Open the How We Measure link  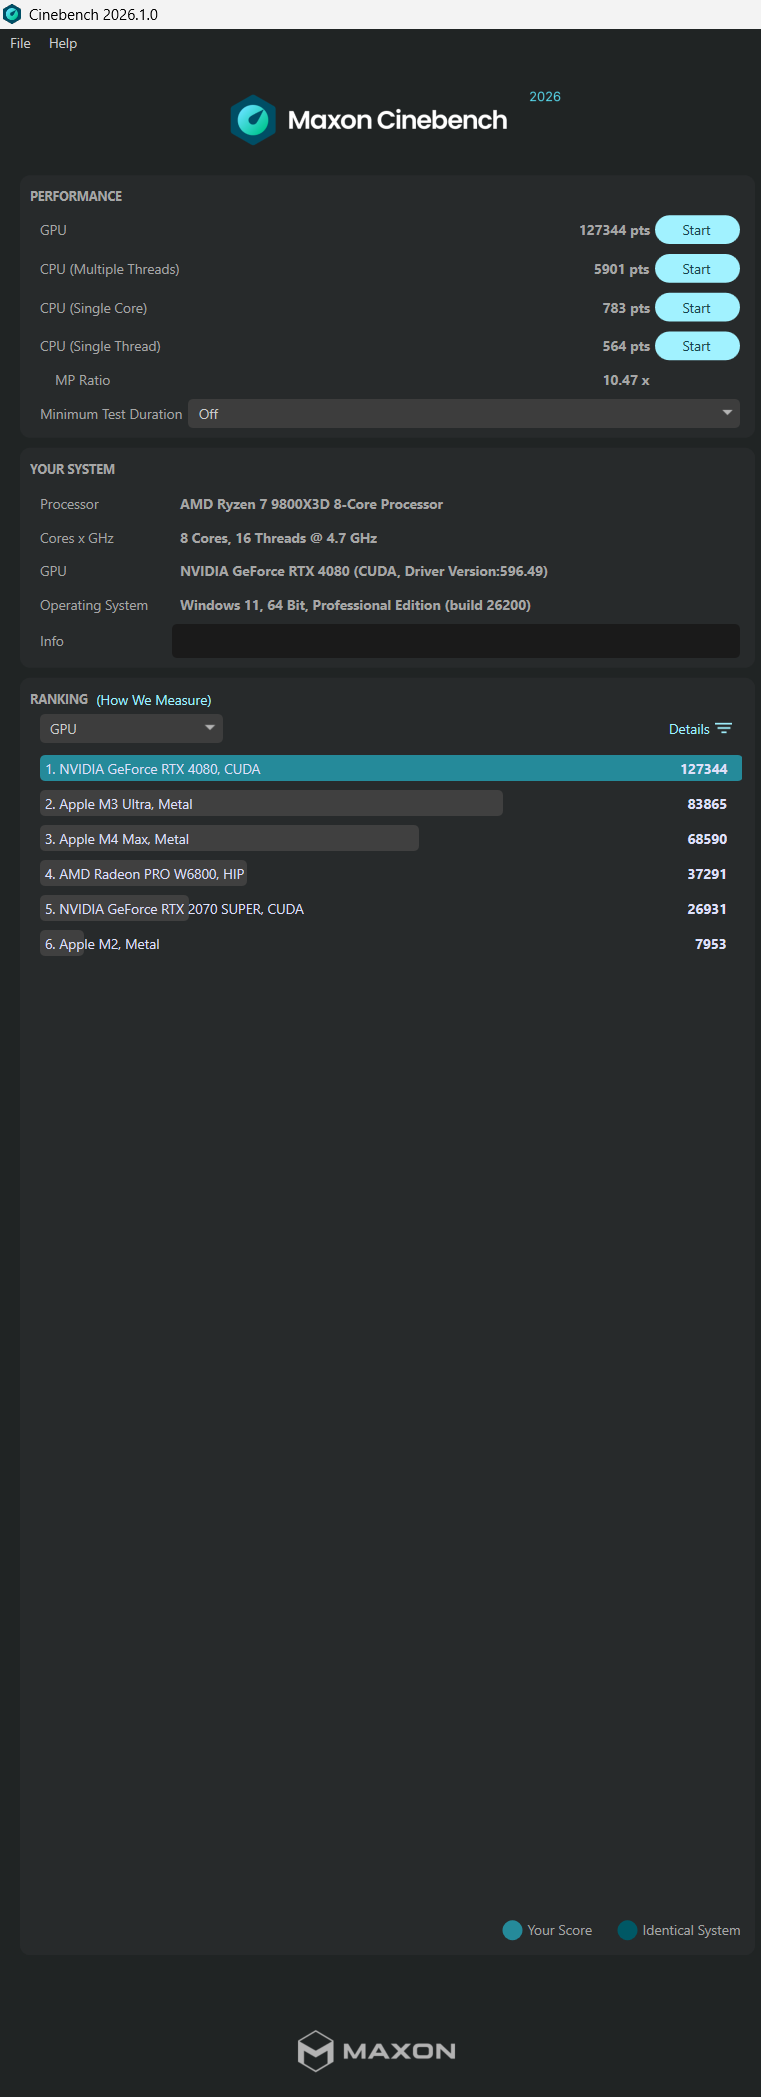tap(154, 700)
